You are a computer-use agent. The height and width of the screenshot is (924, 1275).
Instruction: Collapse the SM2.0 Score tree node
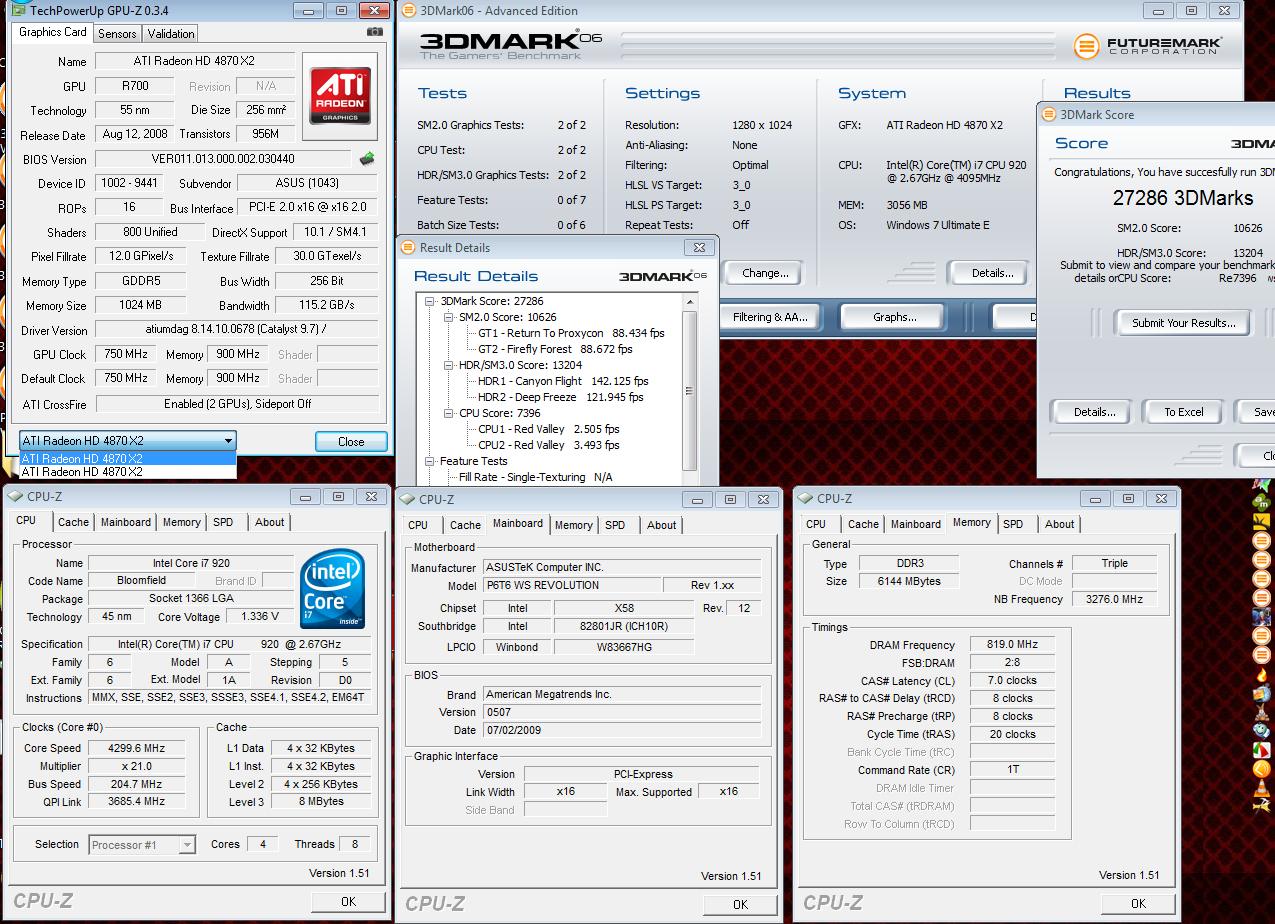449,317
